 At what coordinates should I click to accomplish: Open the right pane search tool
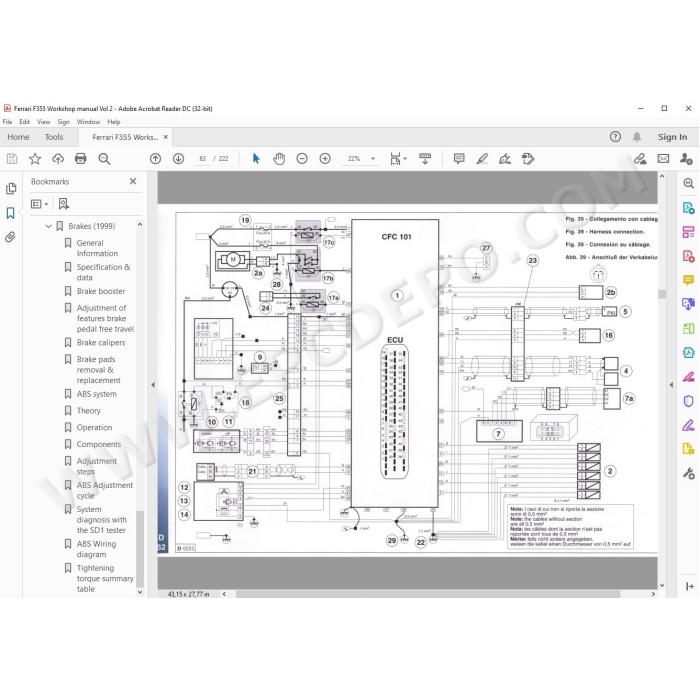(x=688, y=183)
